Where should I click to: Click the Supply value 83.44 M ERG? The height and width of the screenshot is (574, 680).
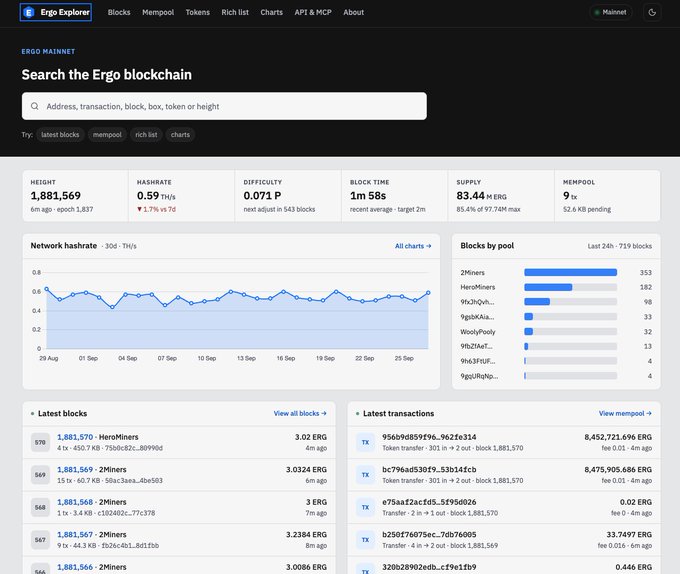point(481,196)
